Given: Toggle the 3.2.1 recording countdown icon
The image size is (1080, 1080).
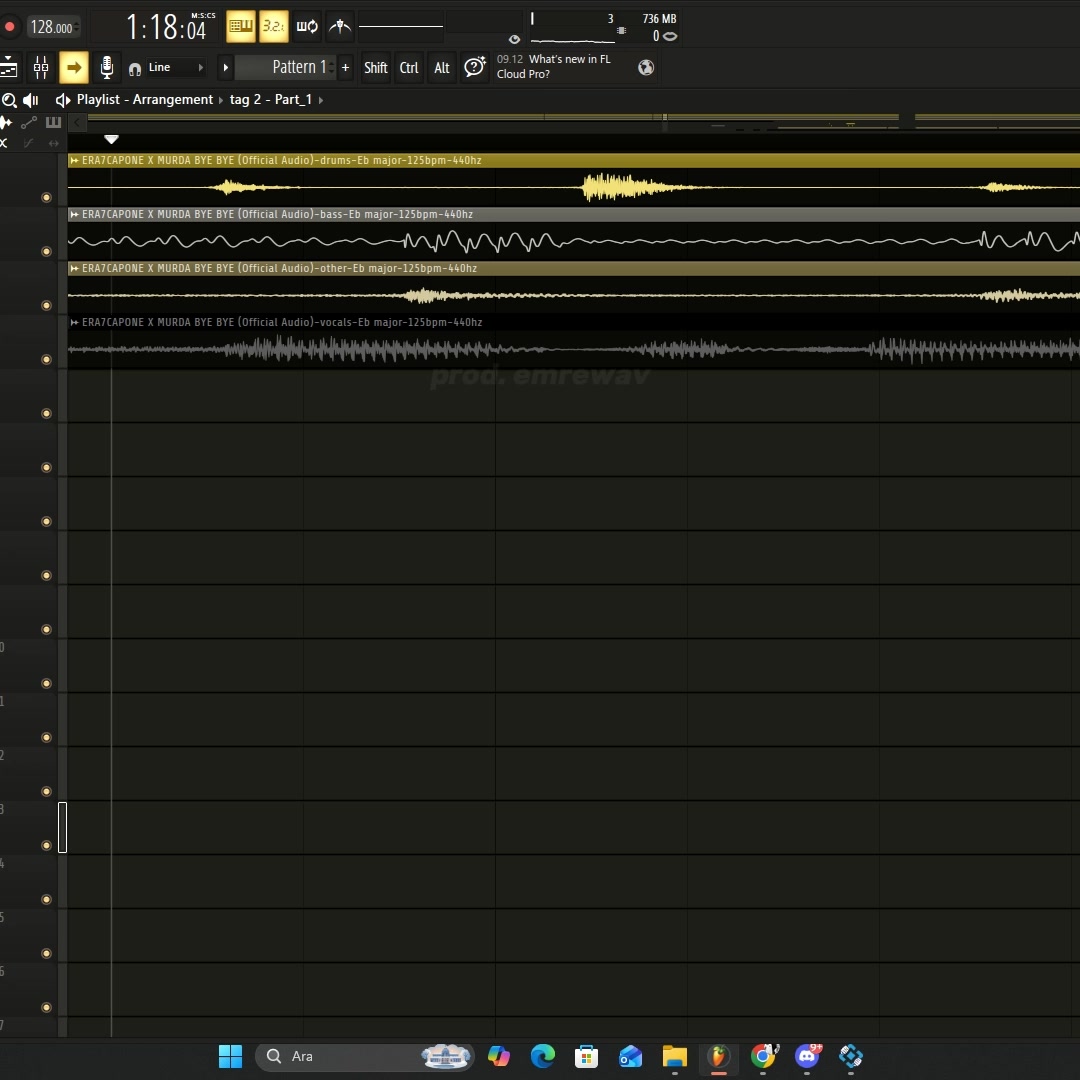Looking at the screenshot, I should point(273,26).
